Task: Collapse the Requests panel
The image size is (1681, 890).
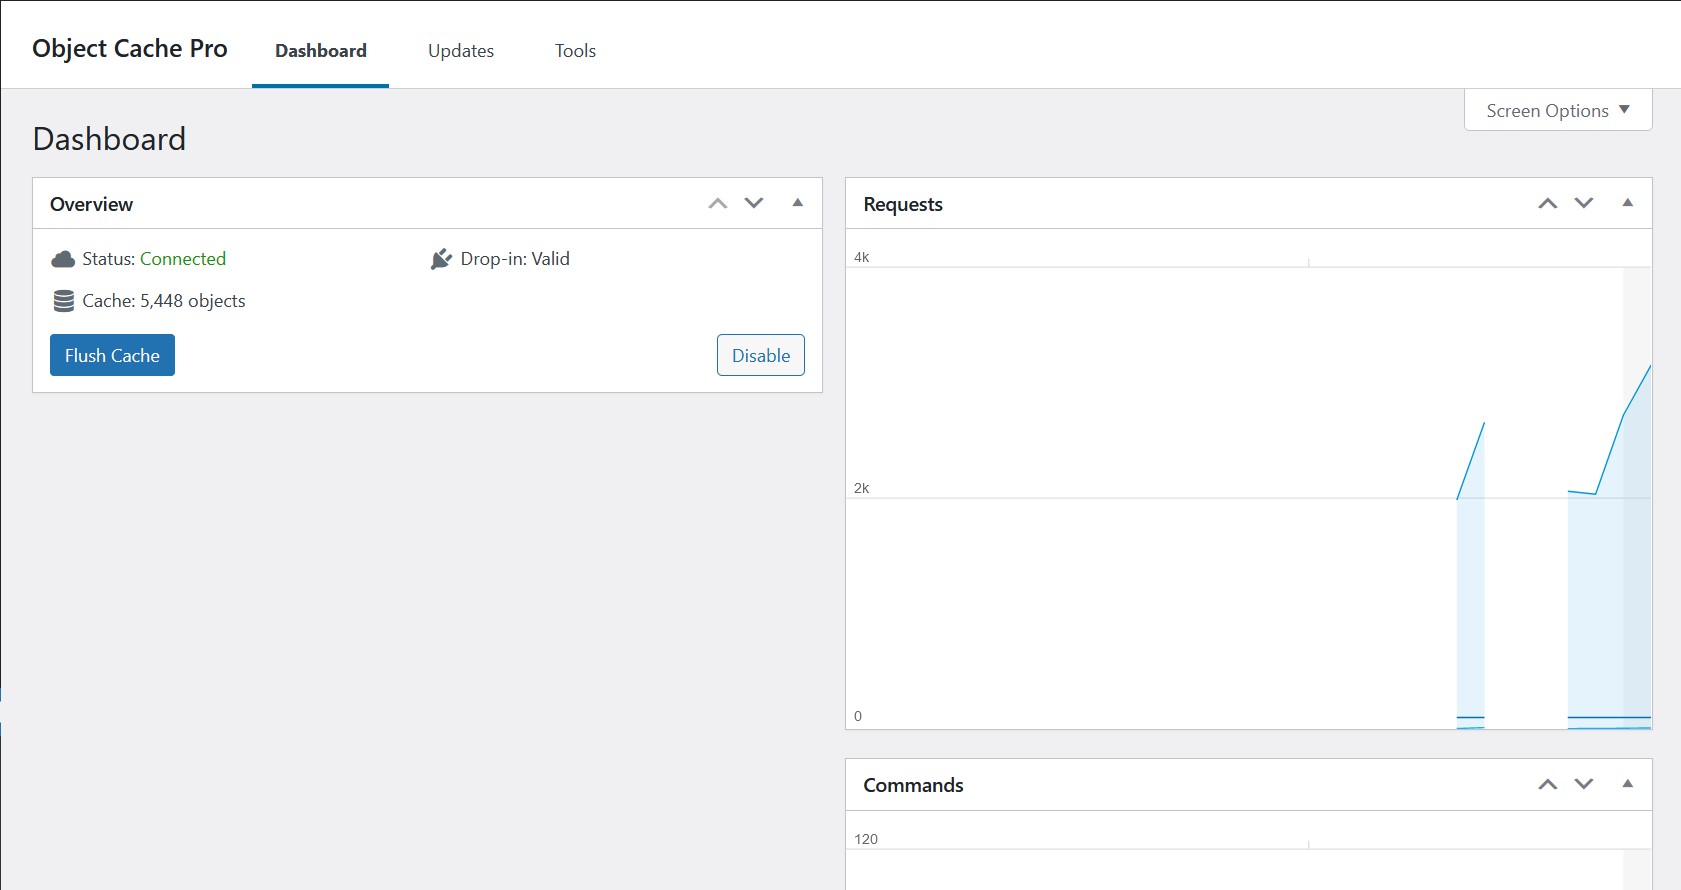Action: click(1628, 203)
